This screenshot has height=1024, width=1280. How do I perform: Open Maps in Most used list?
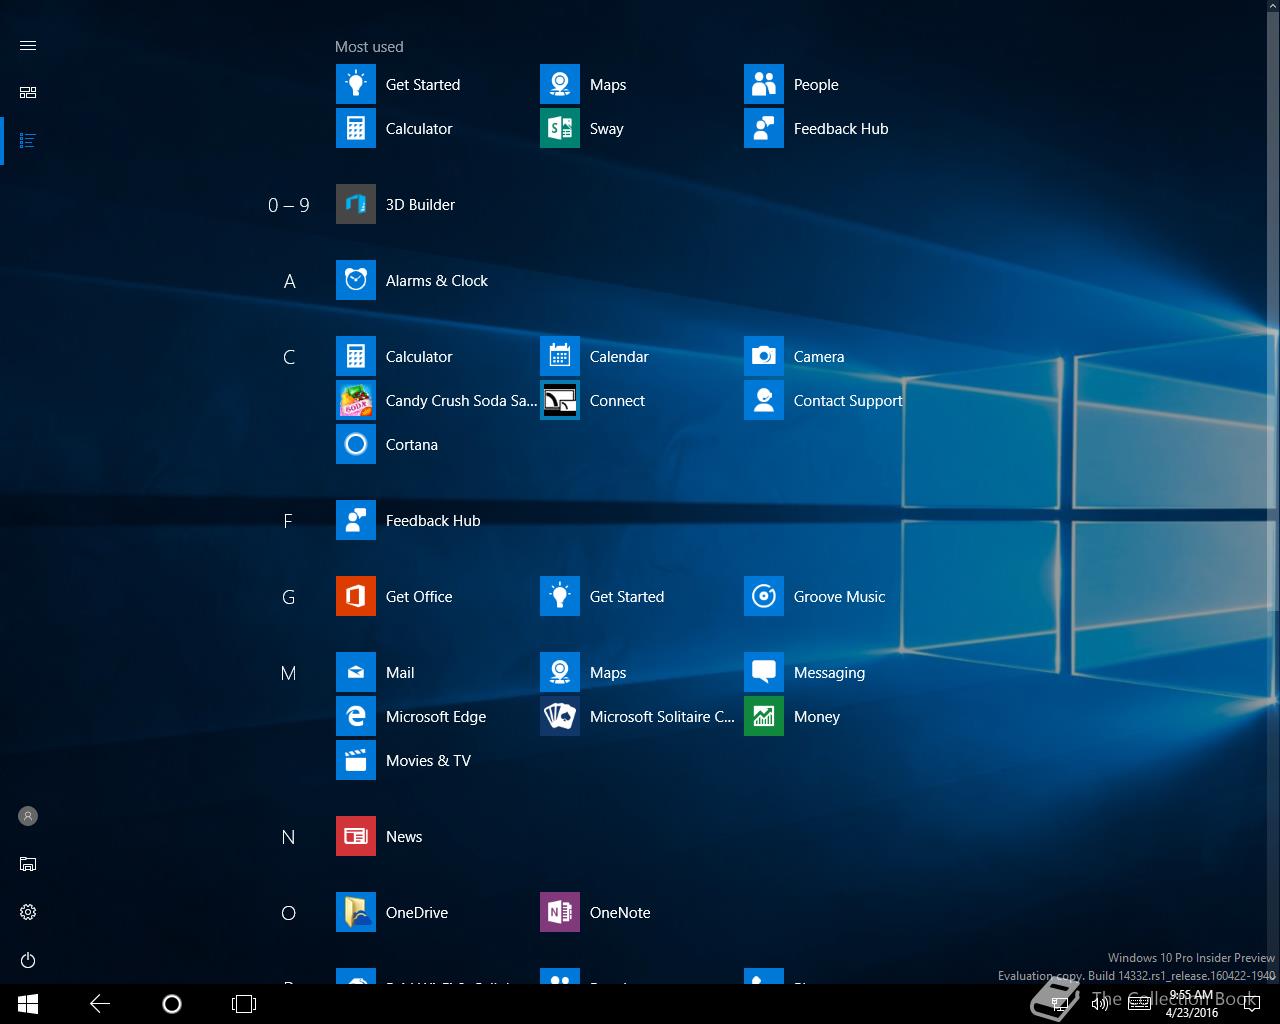(x=640, y=85)
